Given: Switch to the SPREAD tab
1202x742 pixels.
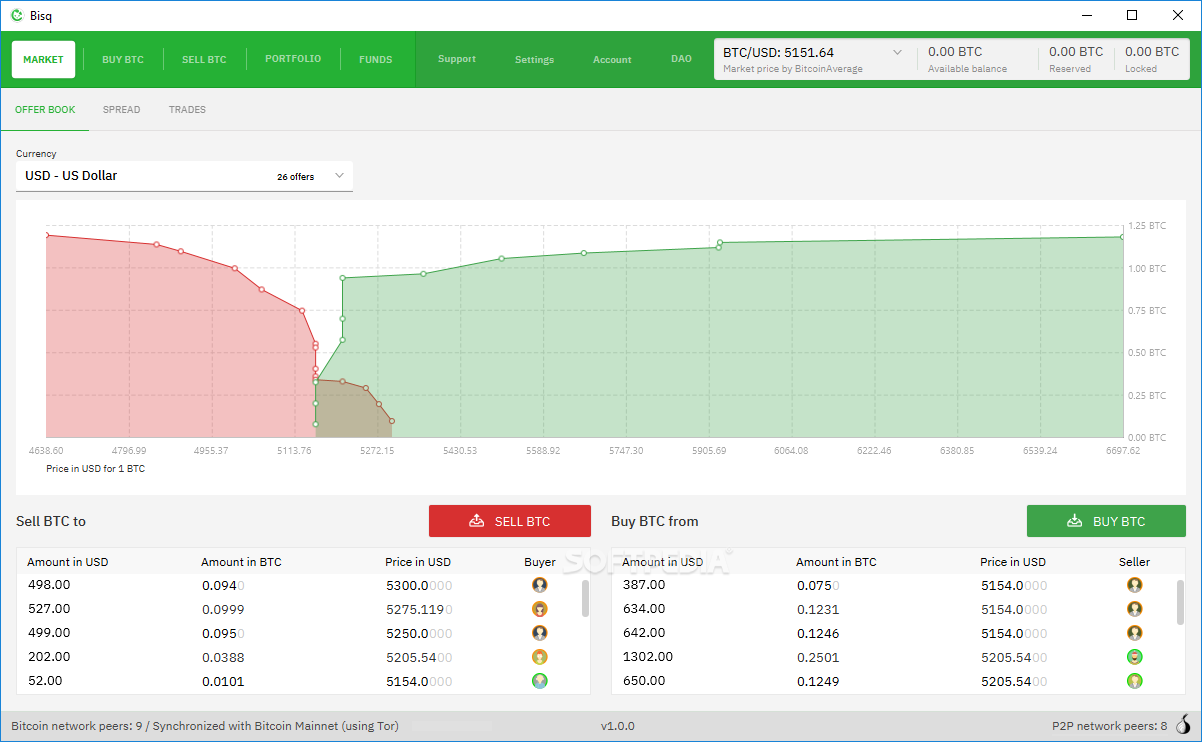Looking at the screenshot, I should pyautogui.click(x=122, y=110).
